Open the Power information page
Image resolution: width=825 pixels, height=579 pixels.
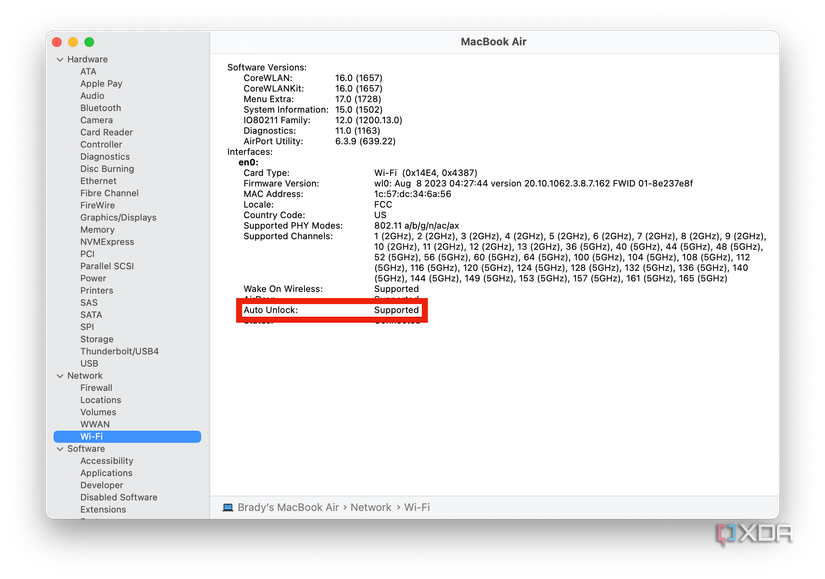[x=93, y=278]
